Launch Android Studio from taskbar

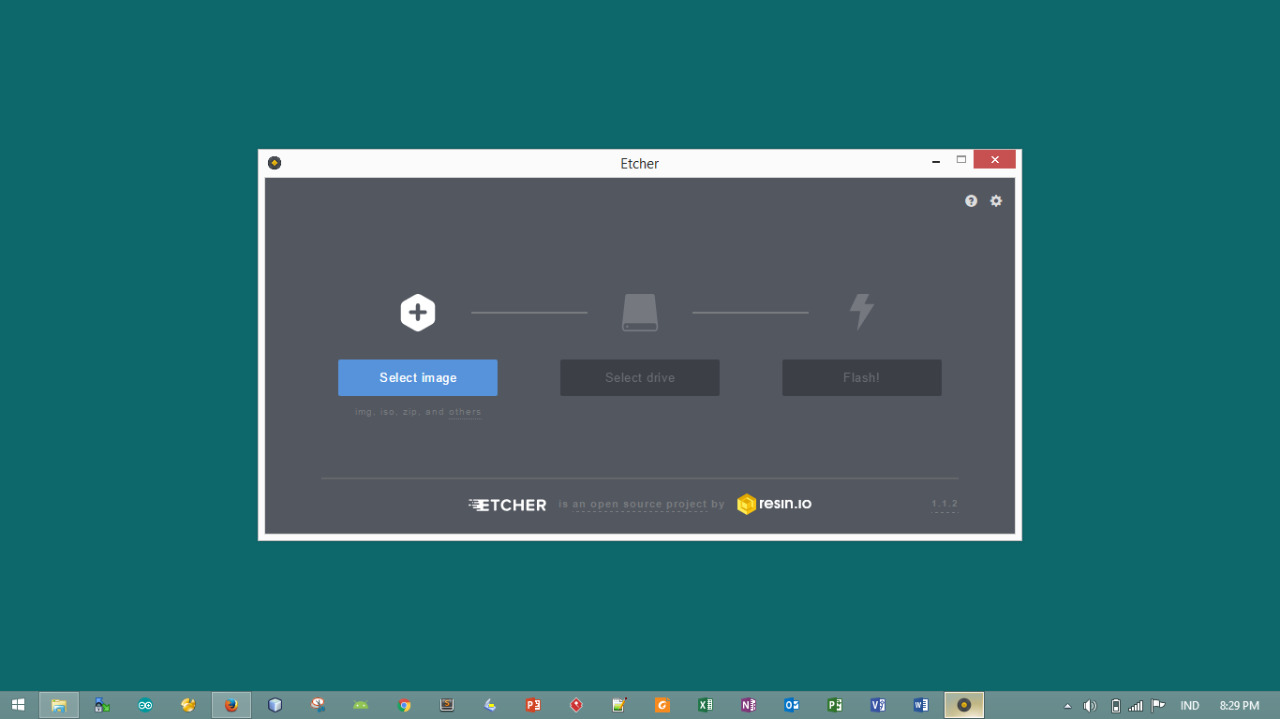click(361, 705)
